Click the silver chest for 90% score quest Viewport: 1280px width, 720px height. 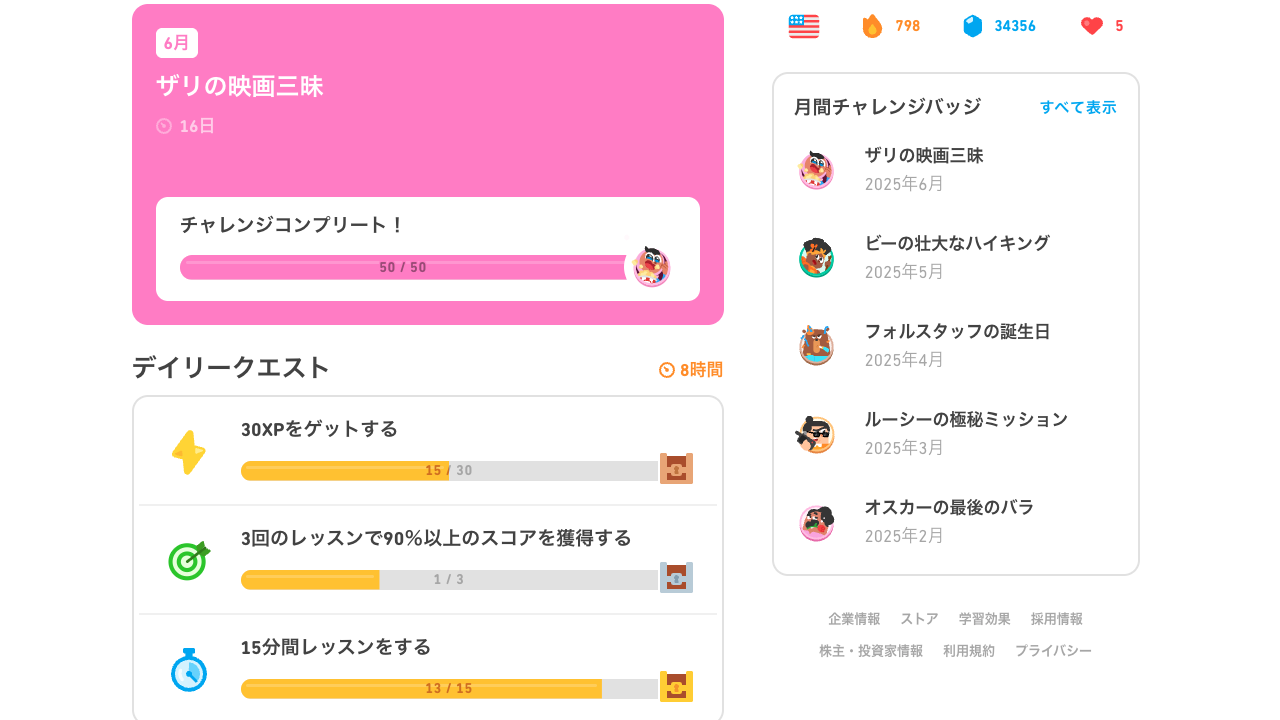(x=676, y=578)
